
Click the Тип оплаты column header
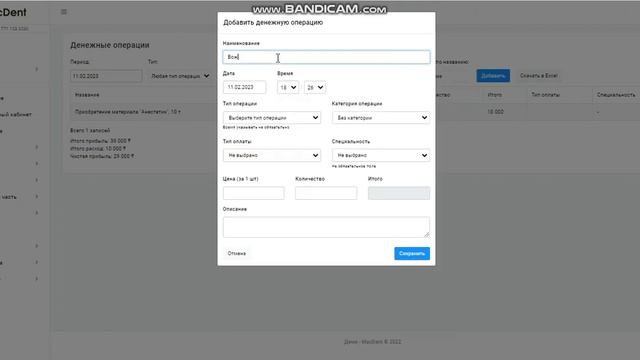point(545,95)
